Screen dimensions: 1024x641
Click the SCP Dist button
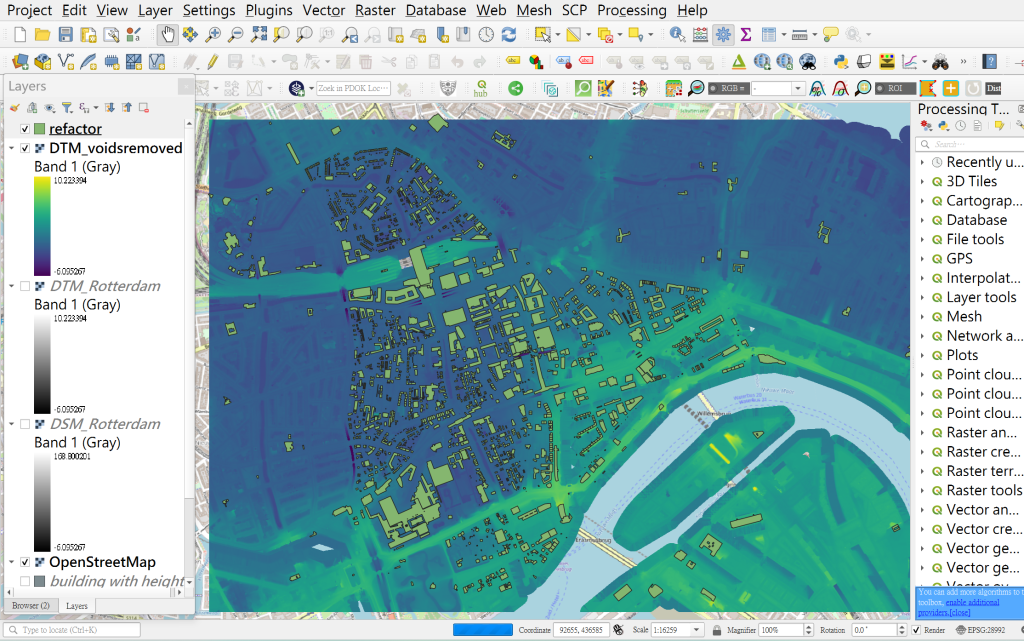click(993, 88)
